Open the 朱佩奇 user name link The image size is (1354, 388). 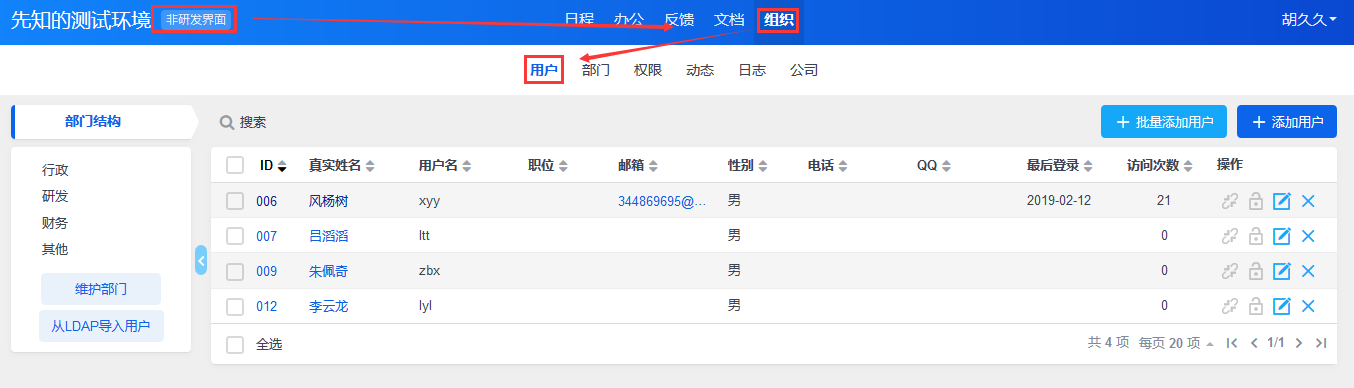point(328,271)
